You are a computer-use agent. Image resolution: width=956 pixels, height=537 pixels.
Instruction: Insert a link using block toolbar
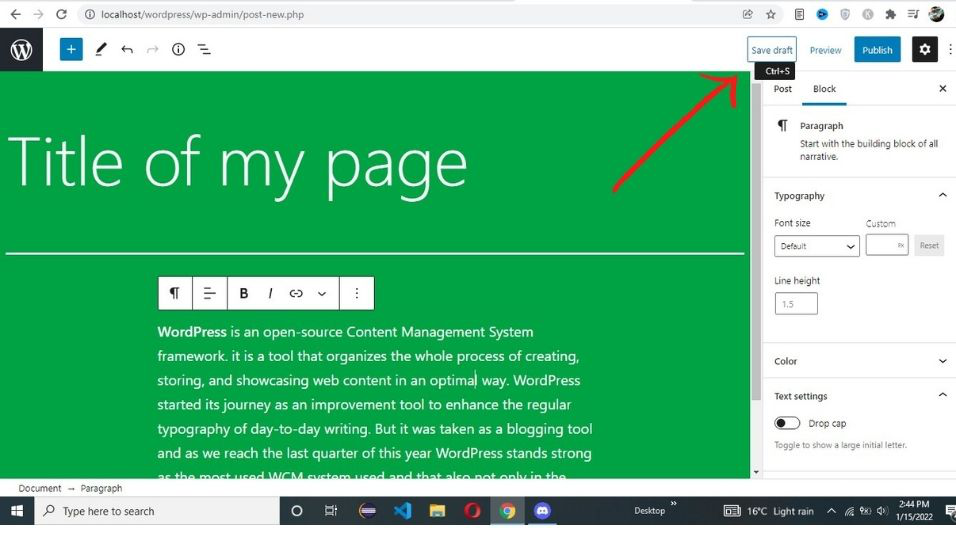pos(296,293)
